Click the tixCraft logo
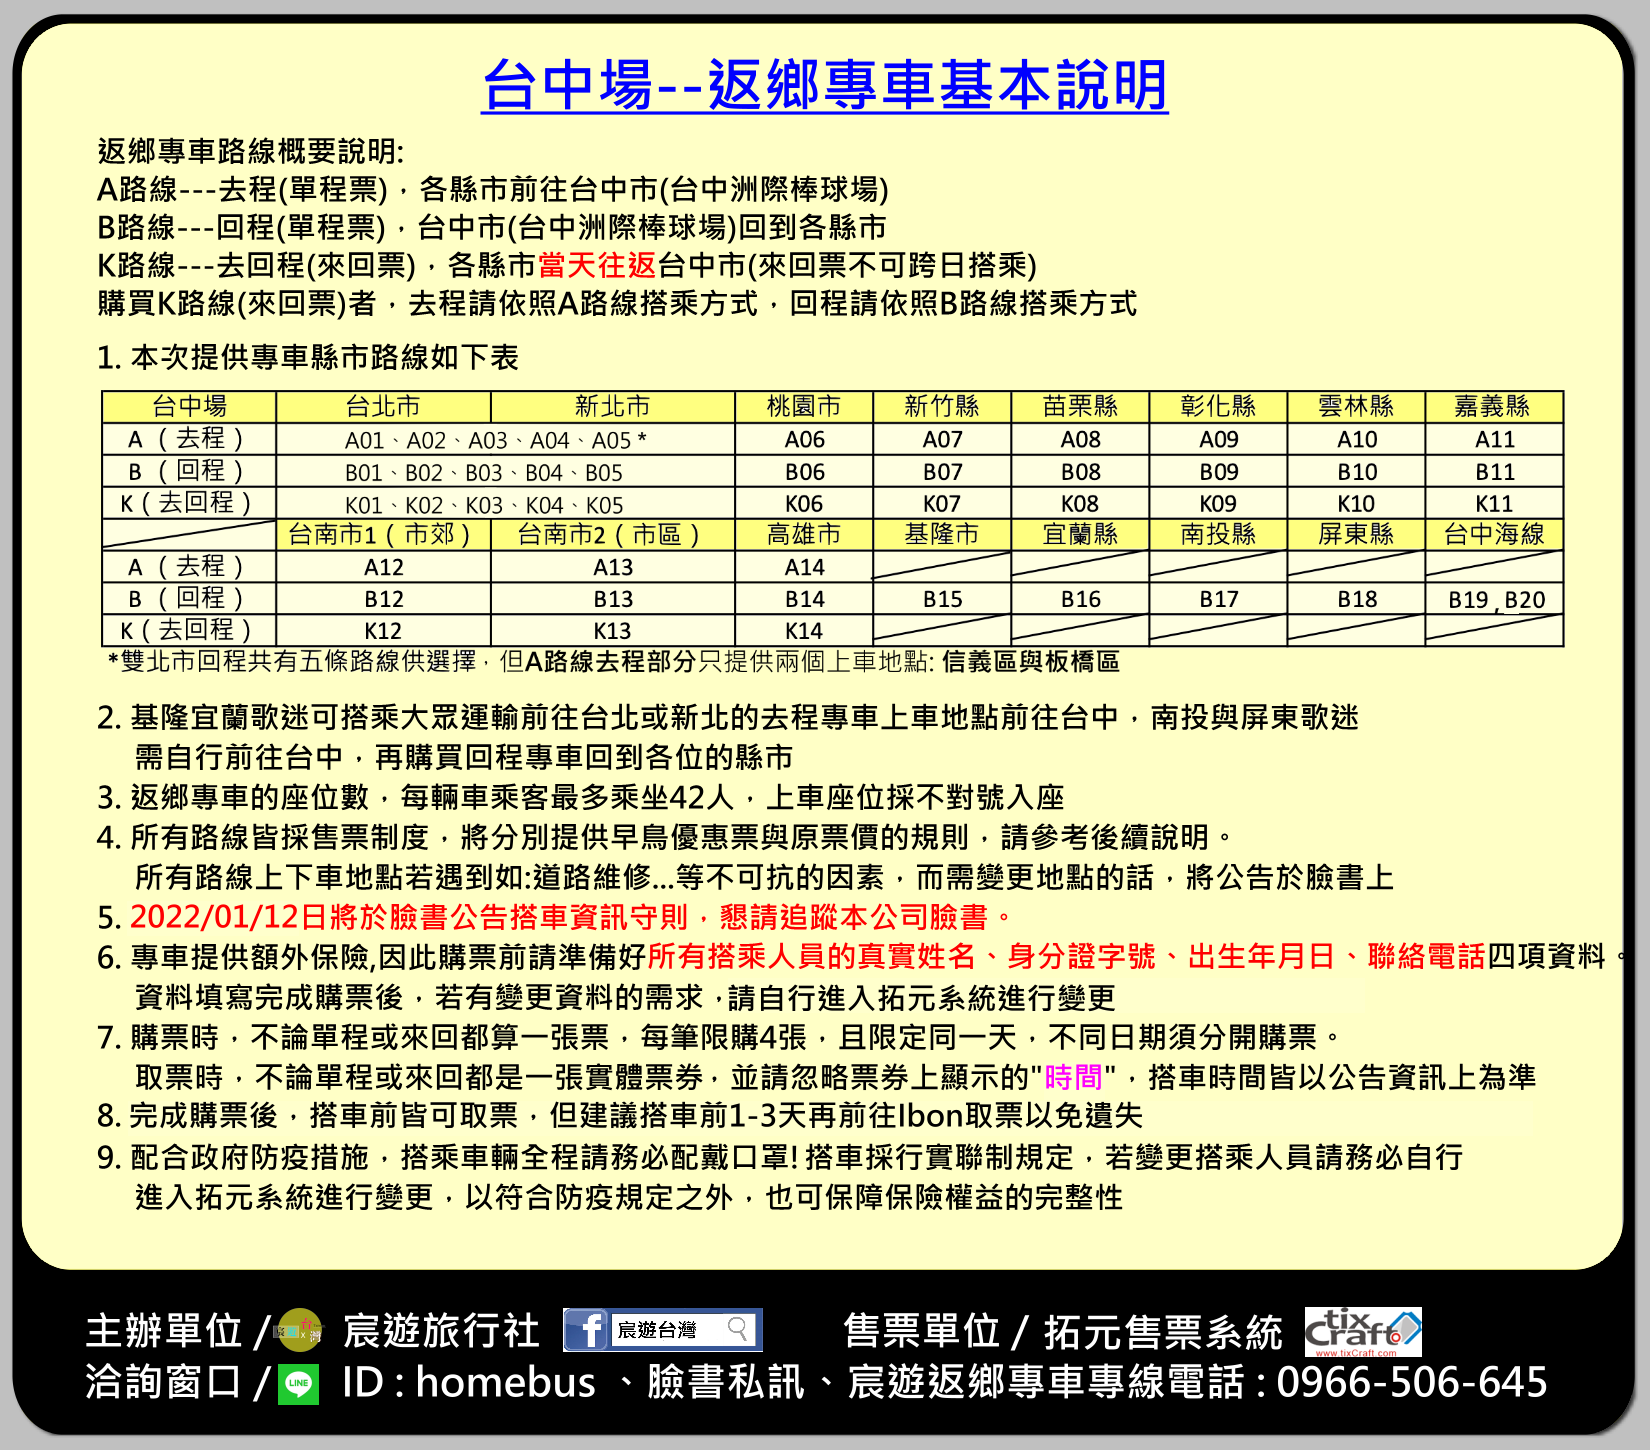This screenshot has height=1450, width=1650. (1363, 1332)
